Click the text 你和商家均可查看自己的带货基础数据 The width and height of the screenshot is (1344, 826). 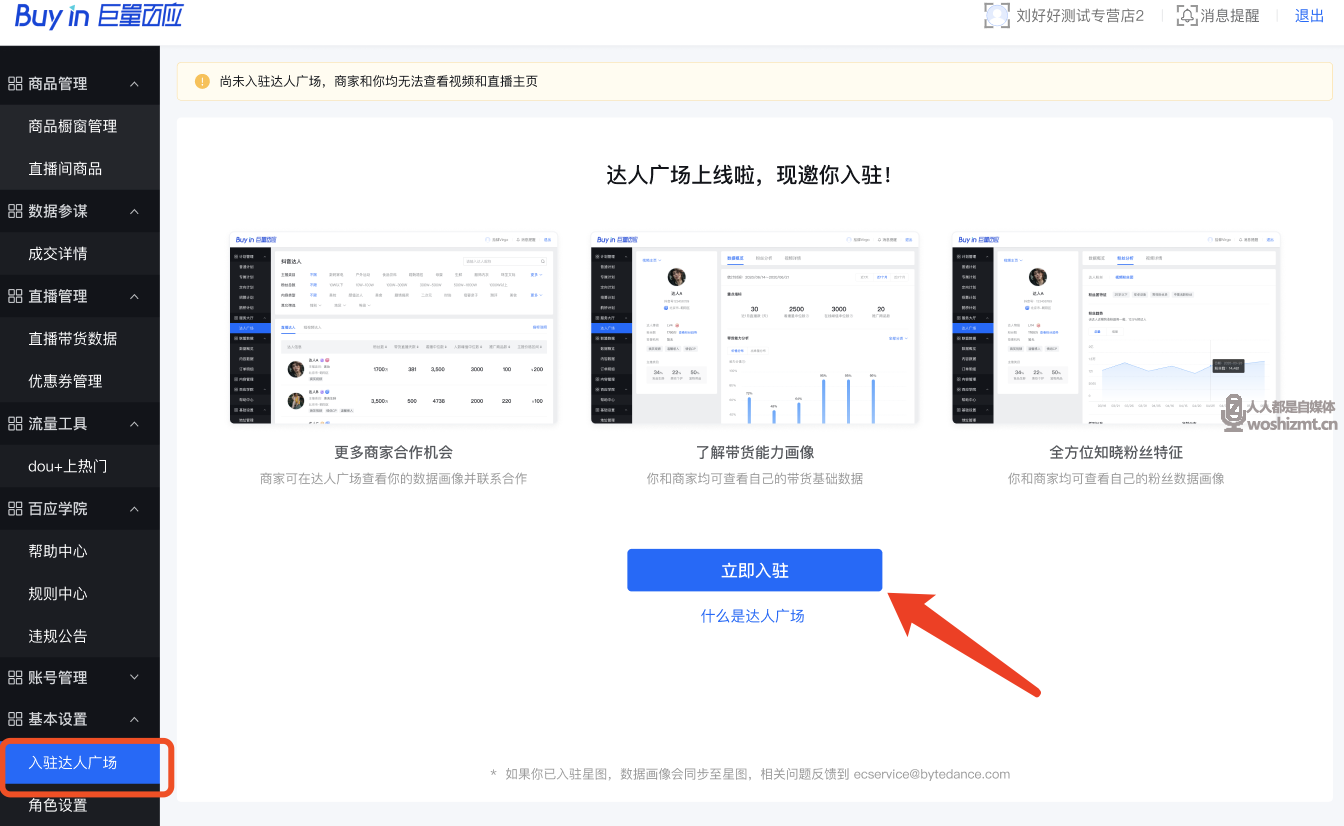pos(755,479)
